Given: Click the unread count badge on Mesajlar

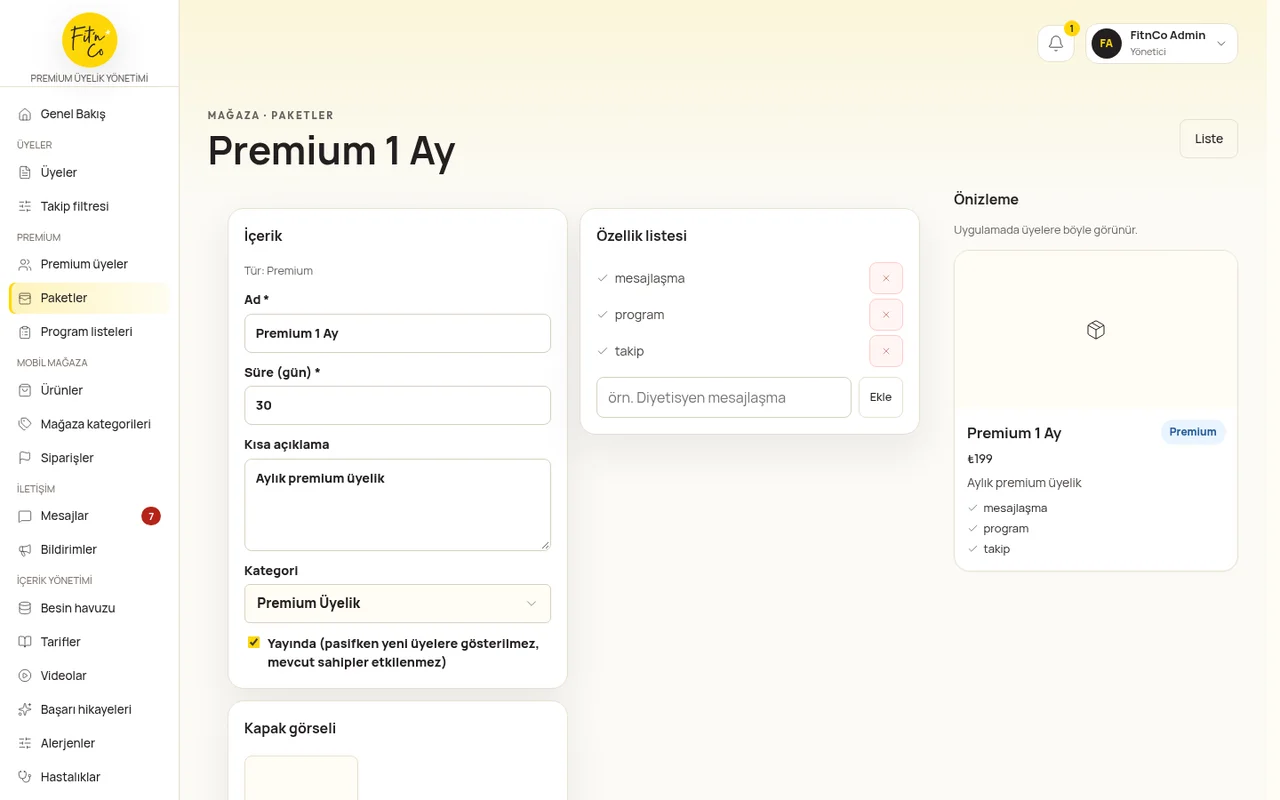Looking at the screenshot, I should (x=151, y=516).
